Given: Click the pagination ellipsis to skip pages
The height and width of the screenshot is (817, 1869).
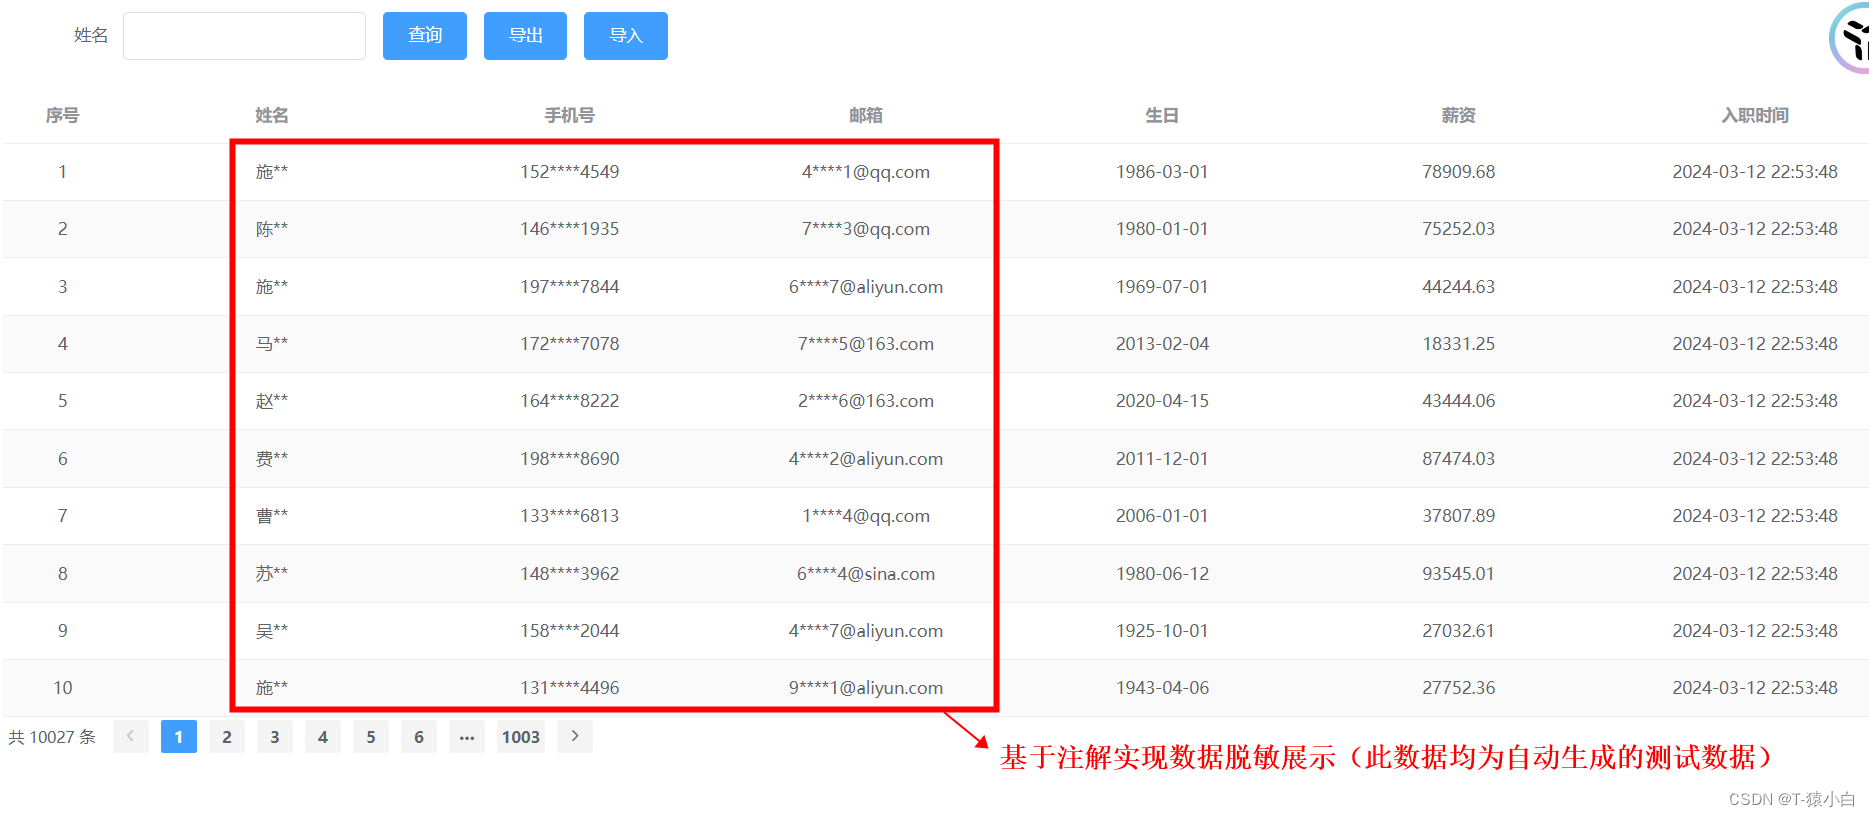Looking at the screenshot, I should (x=467, y=736).
